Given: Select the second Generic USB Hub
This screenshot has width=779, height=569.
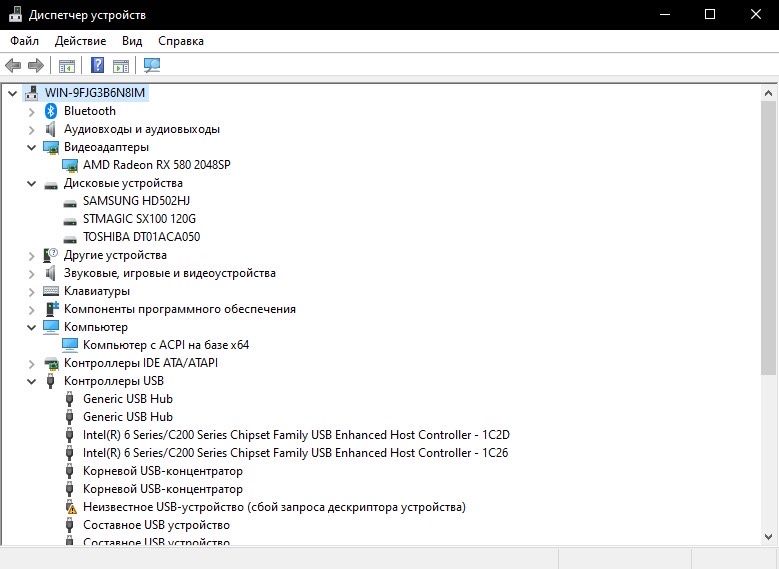Looking at the screenshot, I should click(128, 416).
